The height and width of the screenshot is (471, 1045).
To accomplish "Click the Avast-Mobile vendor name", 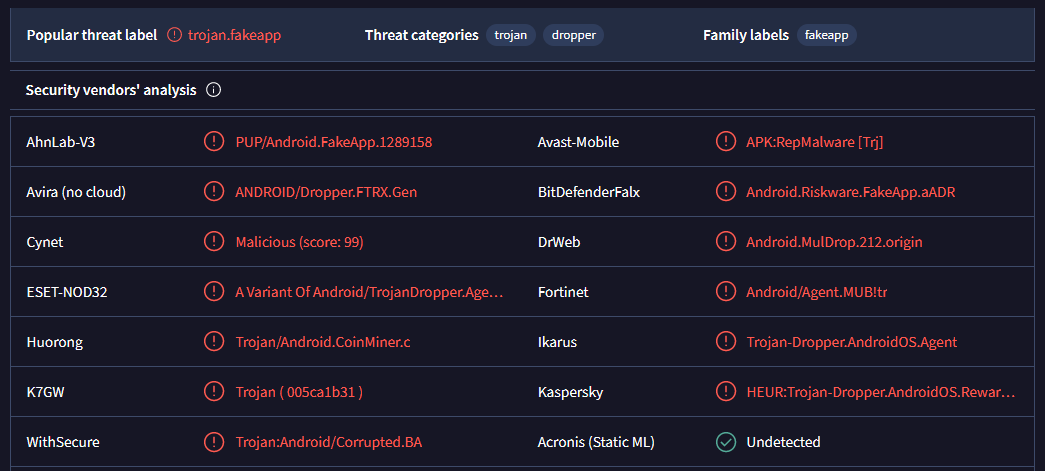I will click(578, 142).
